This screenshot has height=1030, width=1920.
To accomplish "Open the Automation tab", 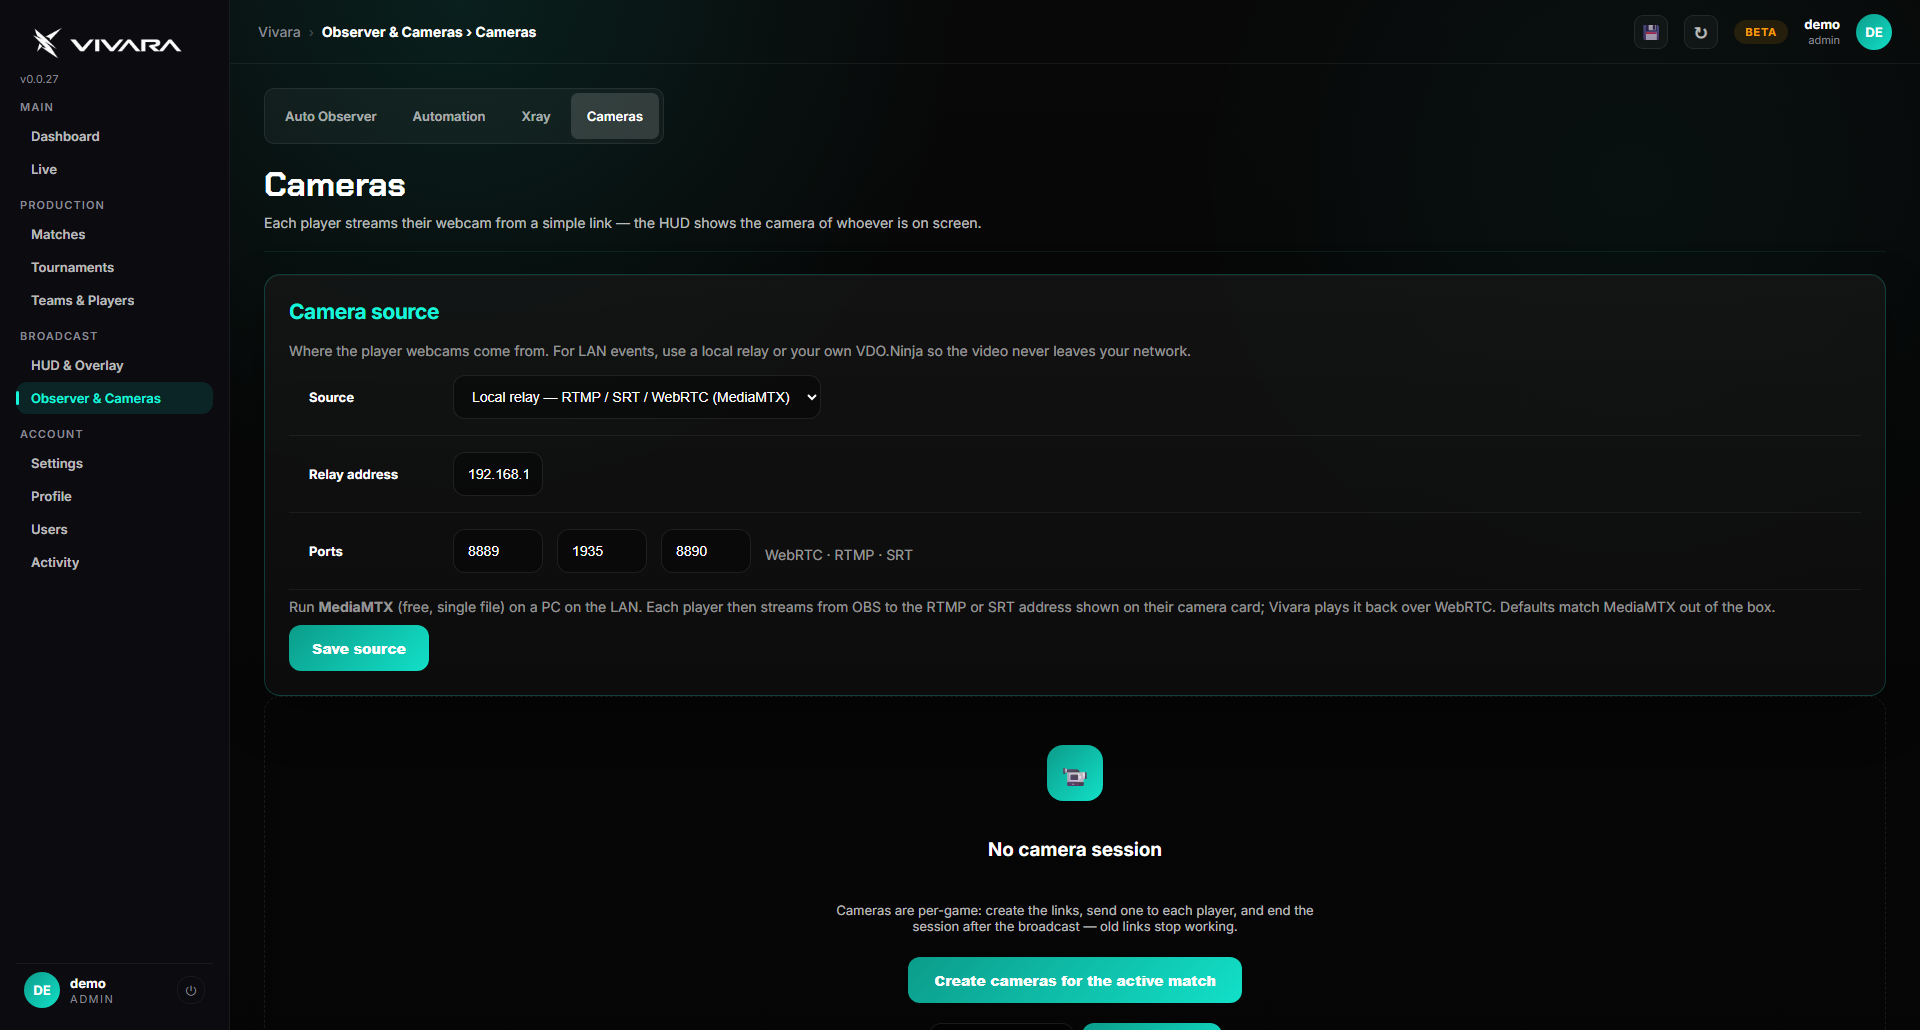I will coord(449,116).
